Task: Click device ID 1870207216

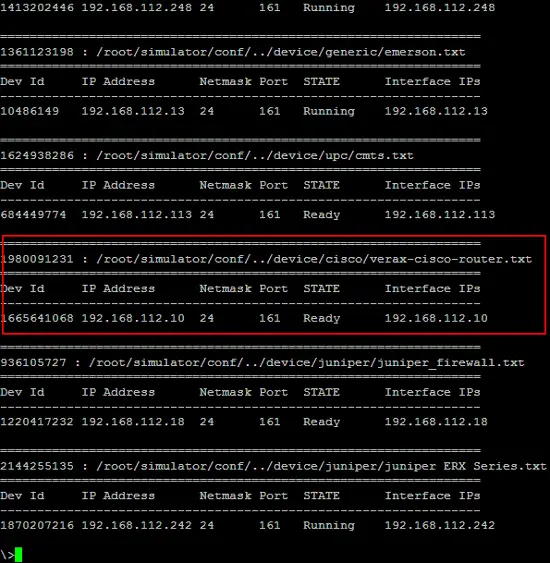Action: tap(37, 525)
